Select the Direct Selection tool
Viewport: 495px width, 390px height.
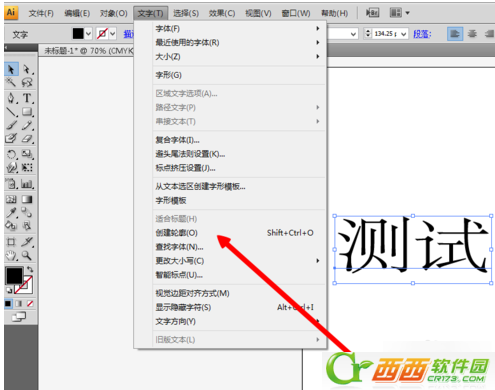coord(27,69)
